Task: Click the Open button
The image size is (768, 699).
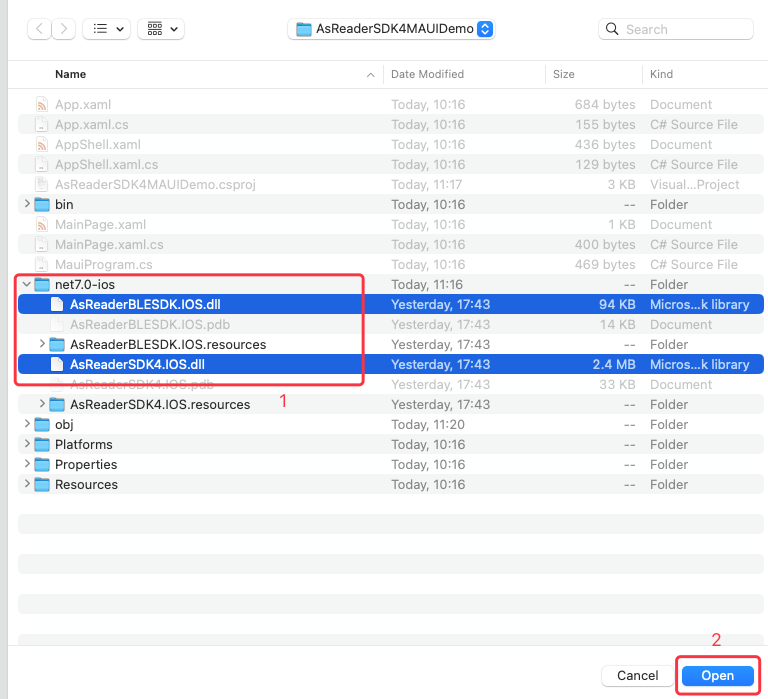Action: coord(717,675)
